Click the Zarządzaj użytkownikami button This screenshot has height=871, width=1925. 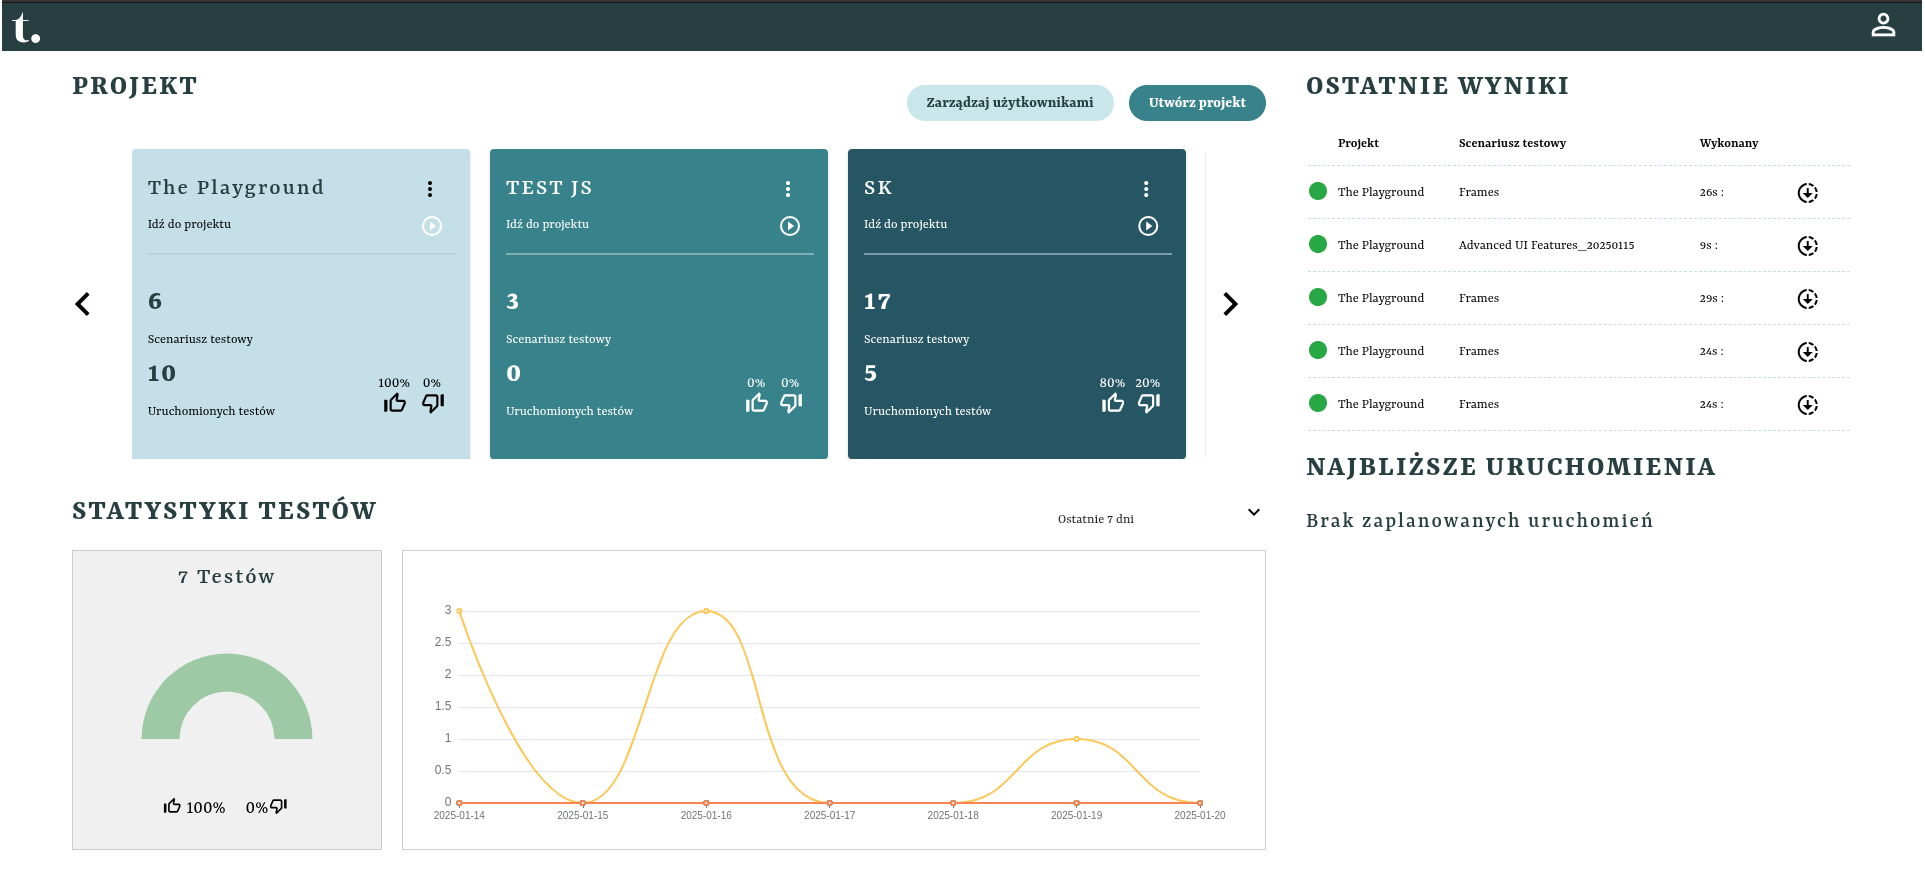point(1009,103)
